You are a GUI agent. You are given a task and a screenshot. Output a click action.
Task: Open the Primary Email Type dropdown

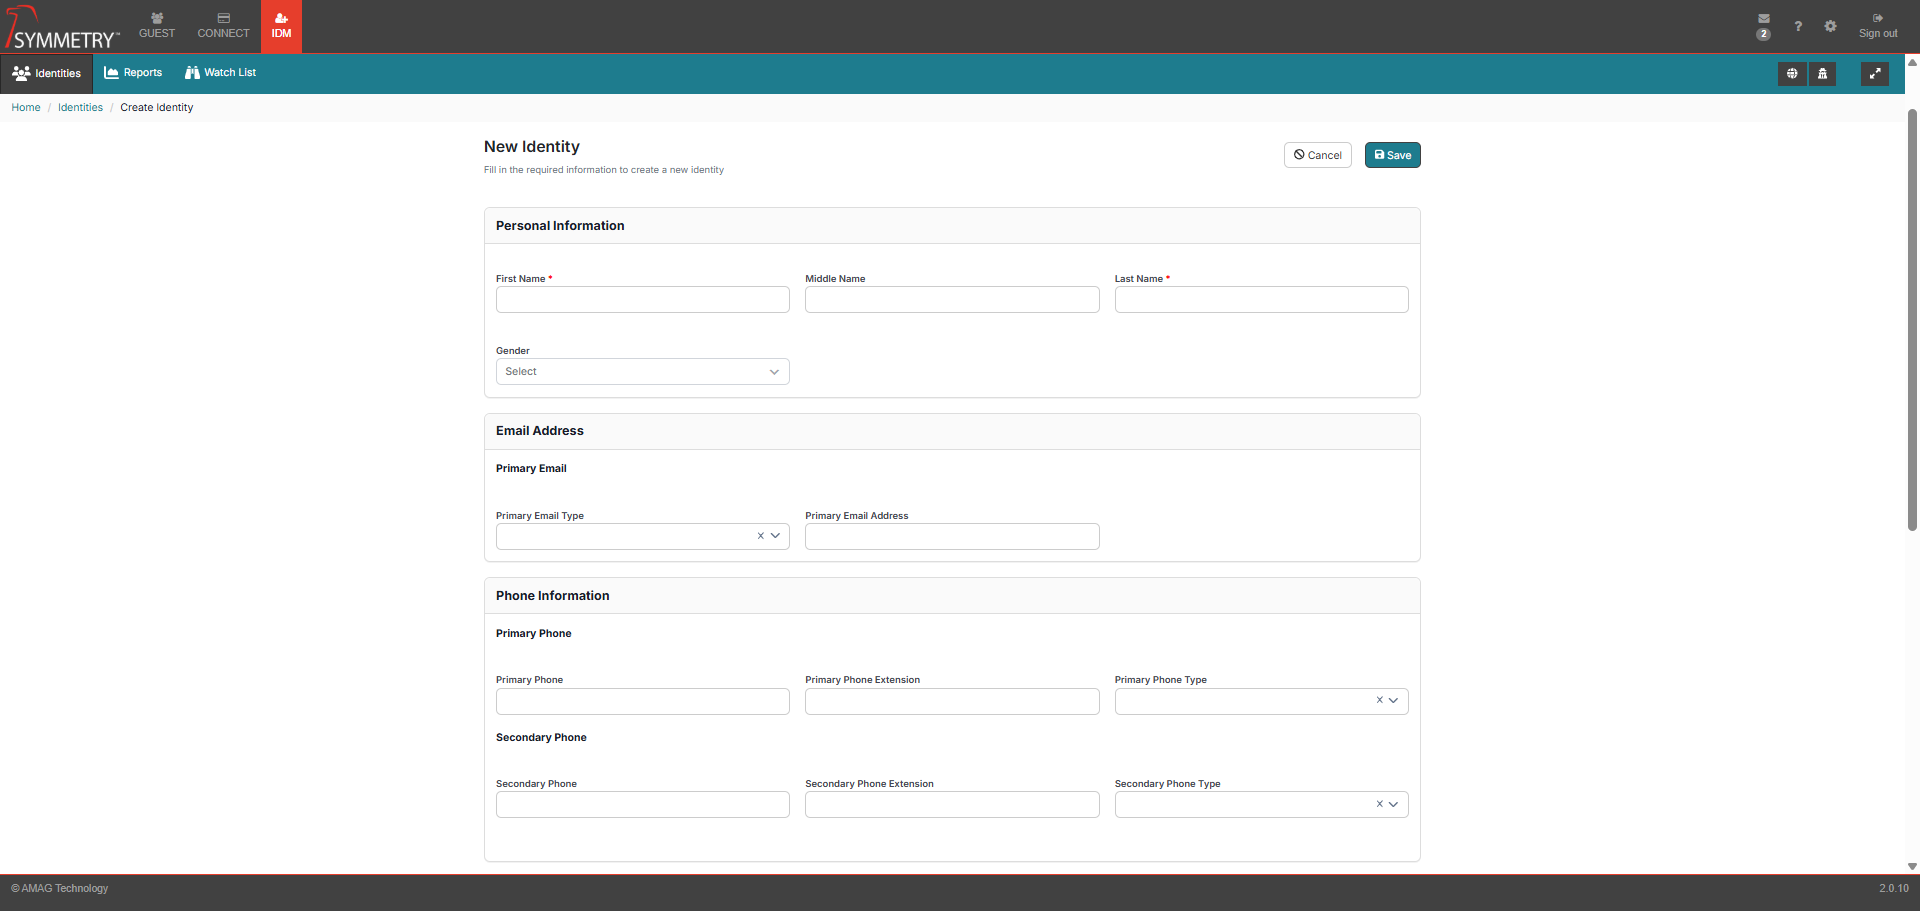click(x=775, y=536)
